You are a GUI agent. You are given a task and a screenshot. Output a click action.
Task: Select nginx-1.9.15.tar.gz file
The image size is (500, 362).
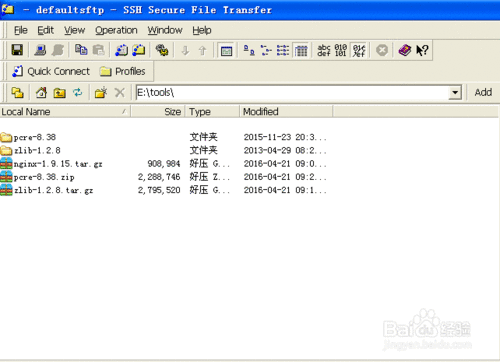click(x=51, y=164)
